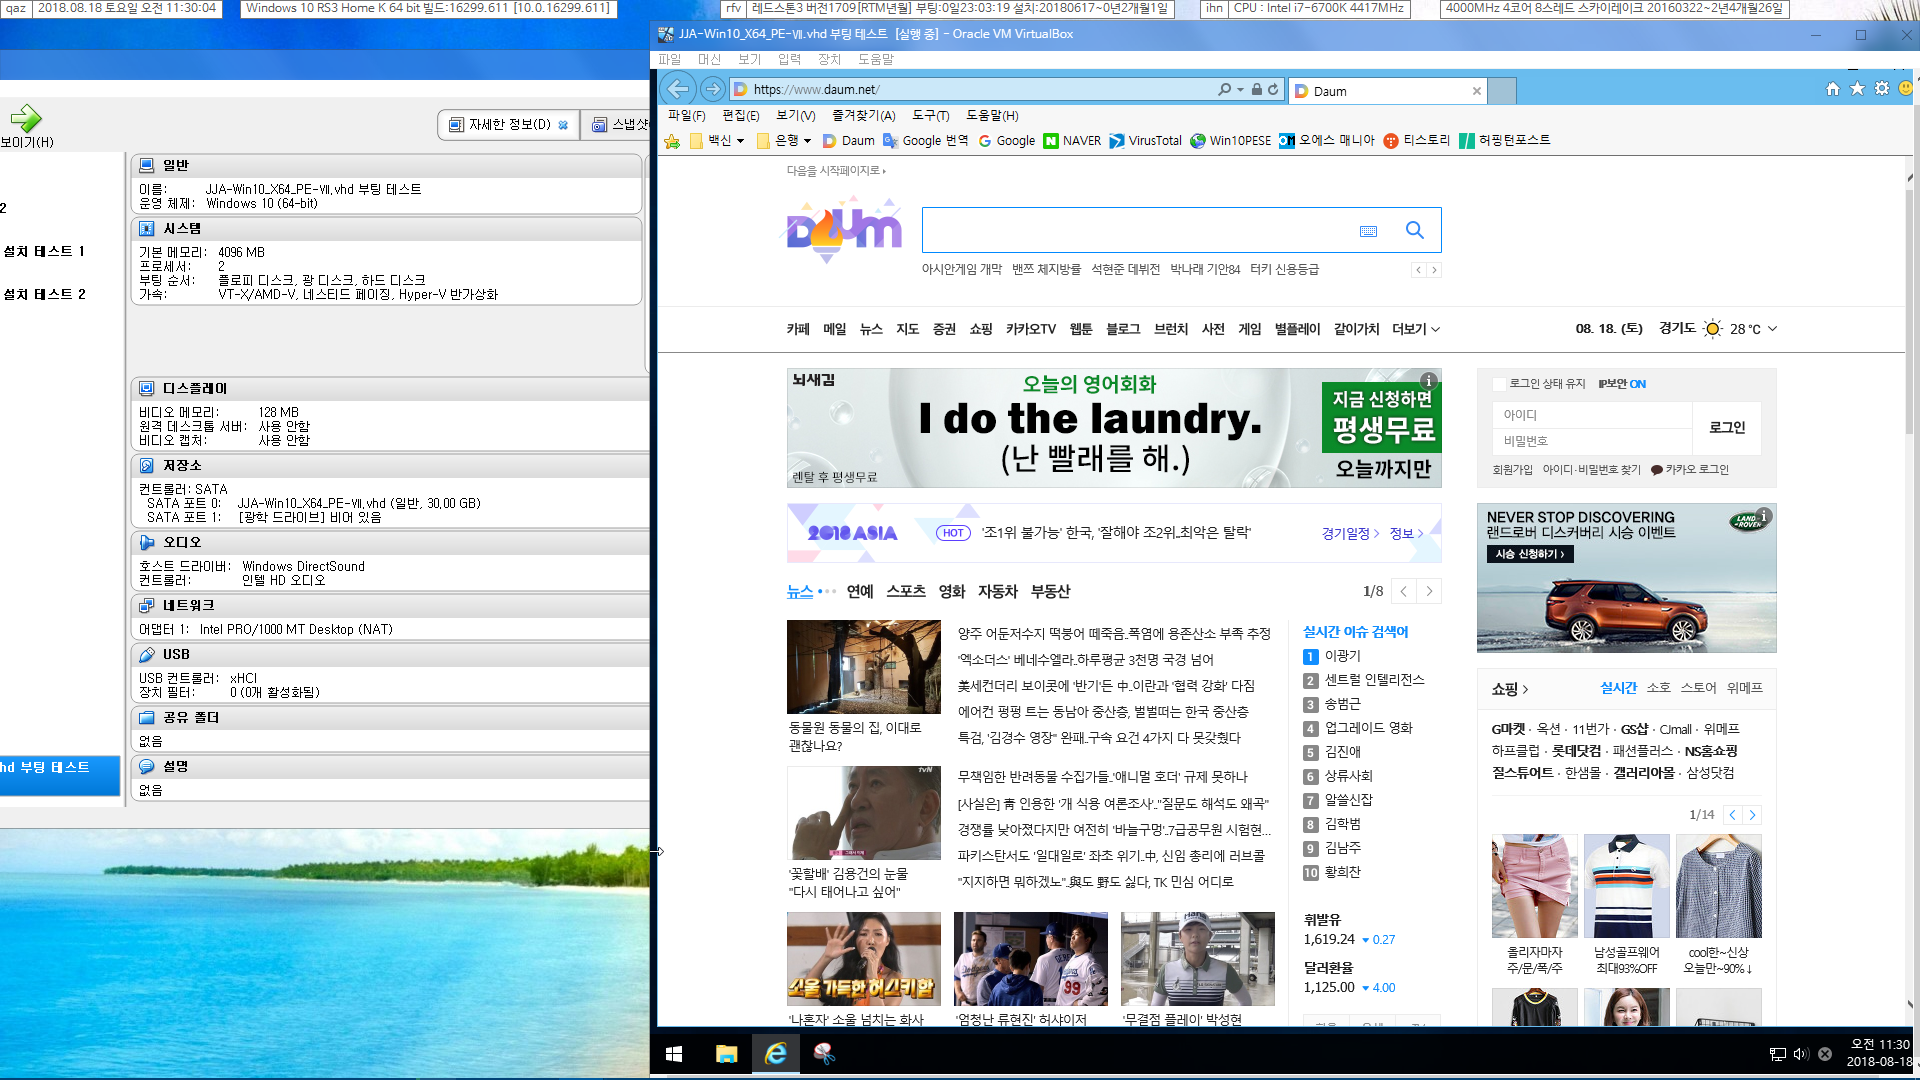Screen dimensions: 1920x1080
Task: Click the address bar security lock icon
Action: (1257, 89)
